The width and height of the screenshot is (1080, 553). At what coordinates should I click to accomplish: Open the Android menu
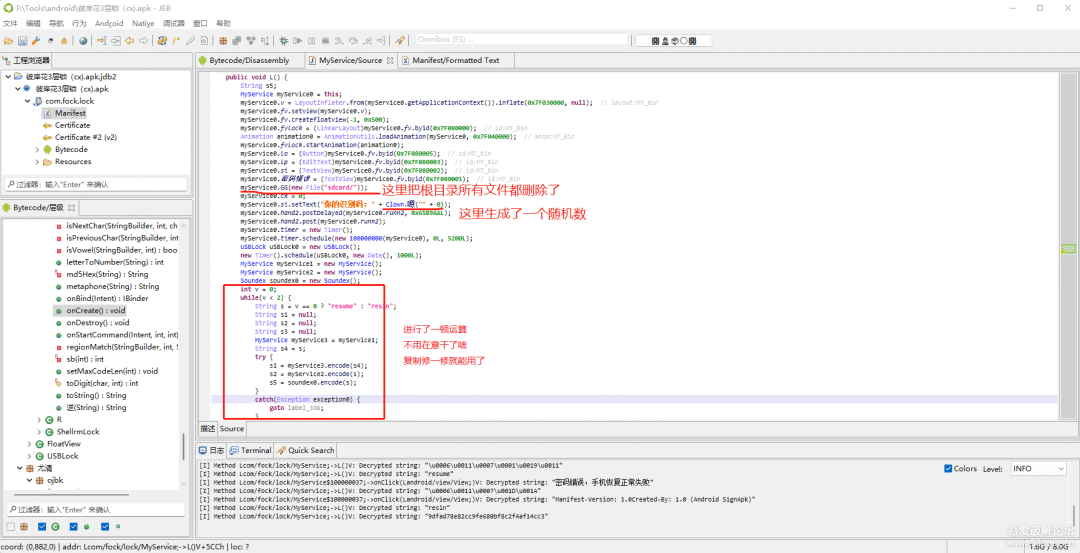(x=109, y=23)
